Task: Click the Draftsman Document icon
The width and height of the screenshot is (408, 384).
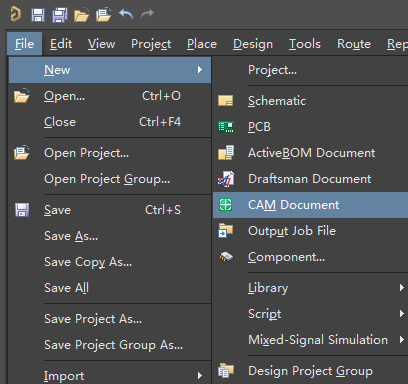Action: [226, 179]
